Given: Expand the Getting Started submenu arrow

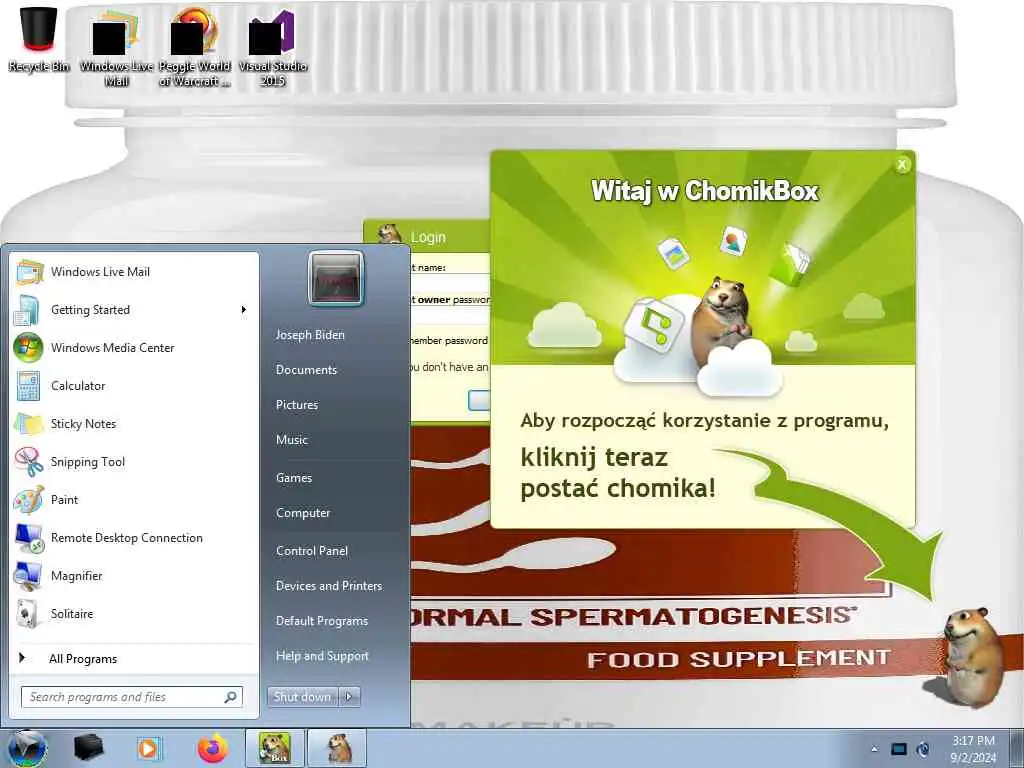Looking at the screenshot, I should pos(244,310).
